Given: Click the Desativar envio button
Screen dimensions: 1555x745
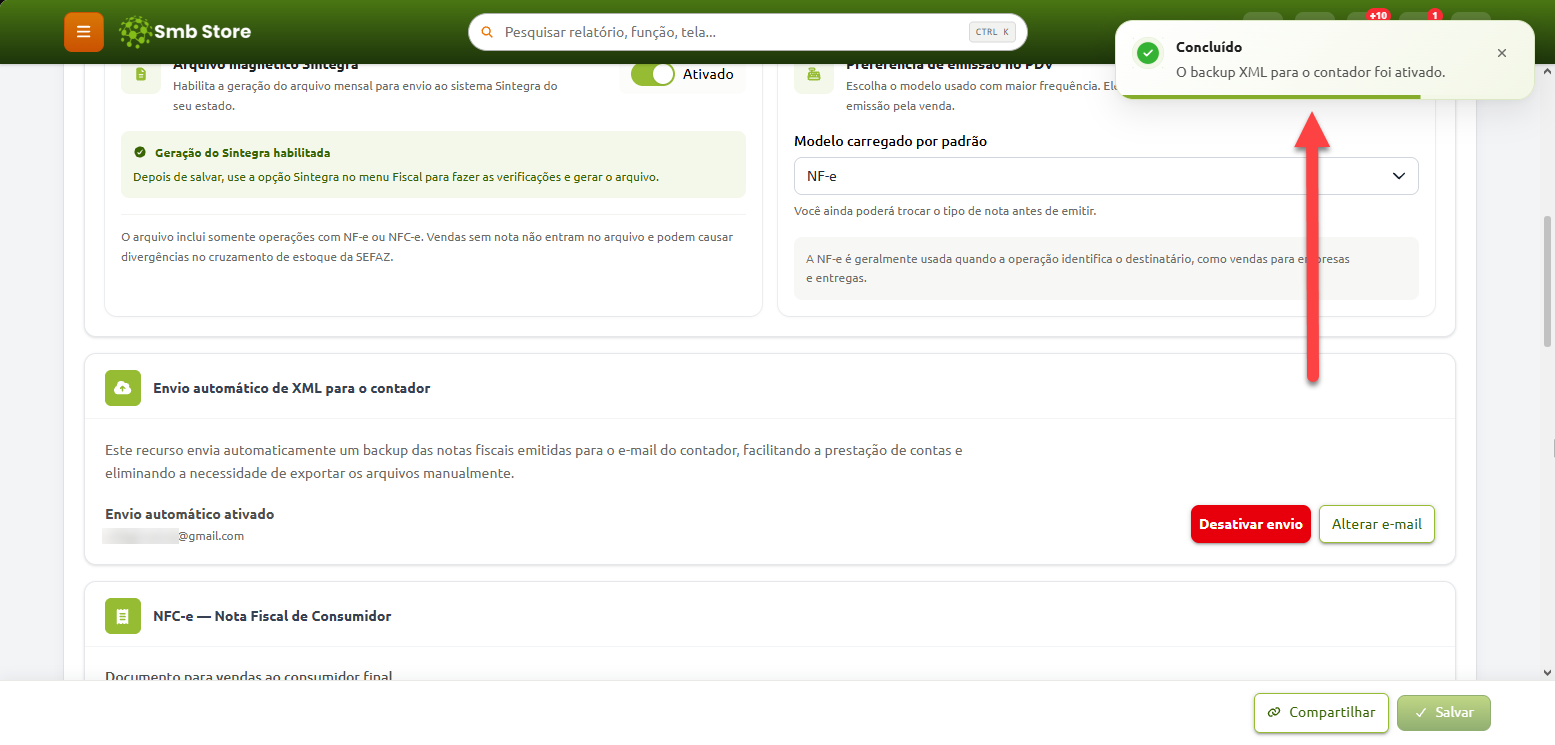Looking at the screenshot, I should click(x=1250, y=524).
